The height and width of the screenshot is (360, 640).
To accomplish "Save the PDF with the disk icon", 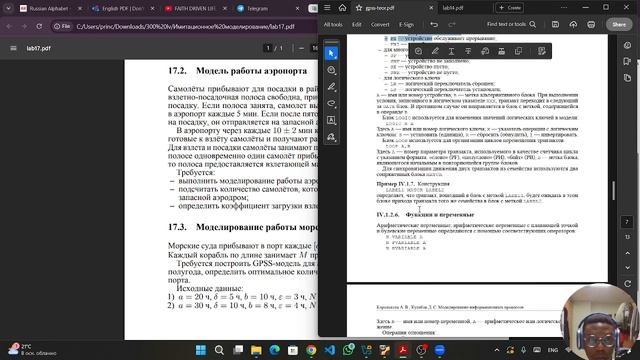I will (555, 24).
